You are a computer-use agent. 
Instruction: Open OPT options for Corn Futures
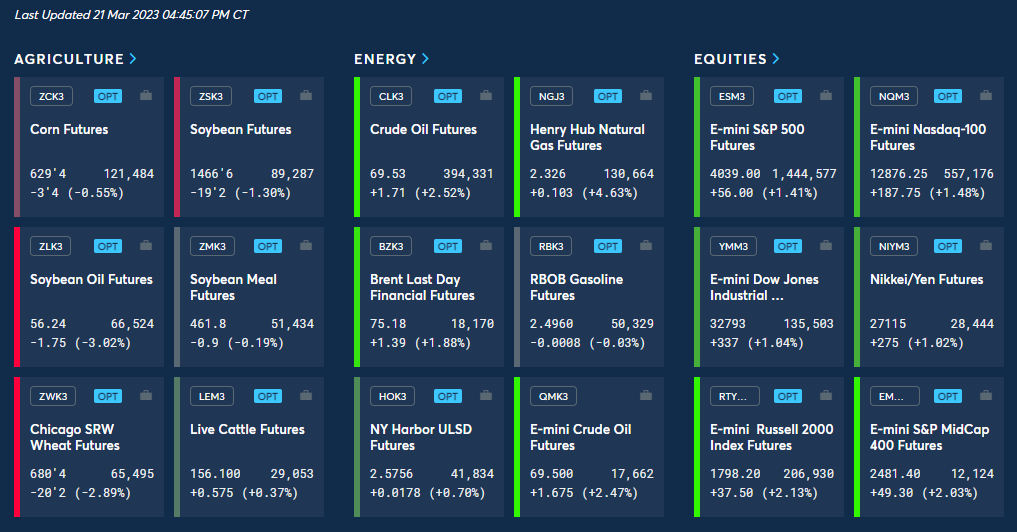(108, 96)
